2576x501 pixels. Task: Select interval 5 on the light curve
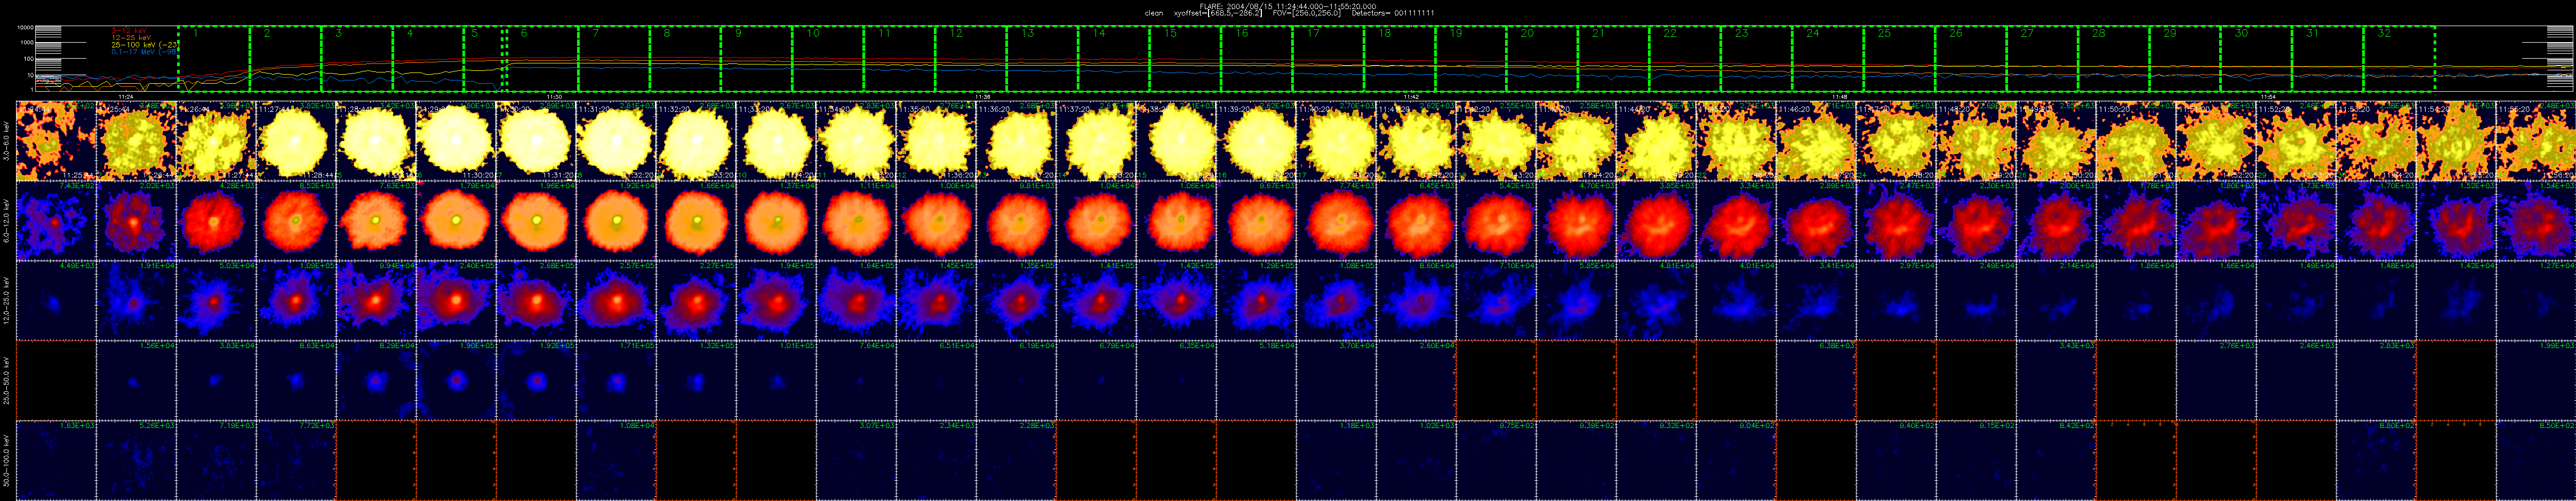pos(484,58)
